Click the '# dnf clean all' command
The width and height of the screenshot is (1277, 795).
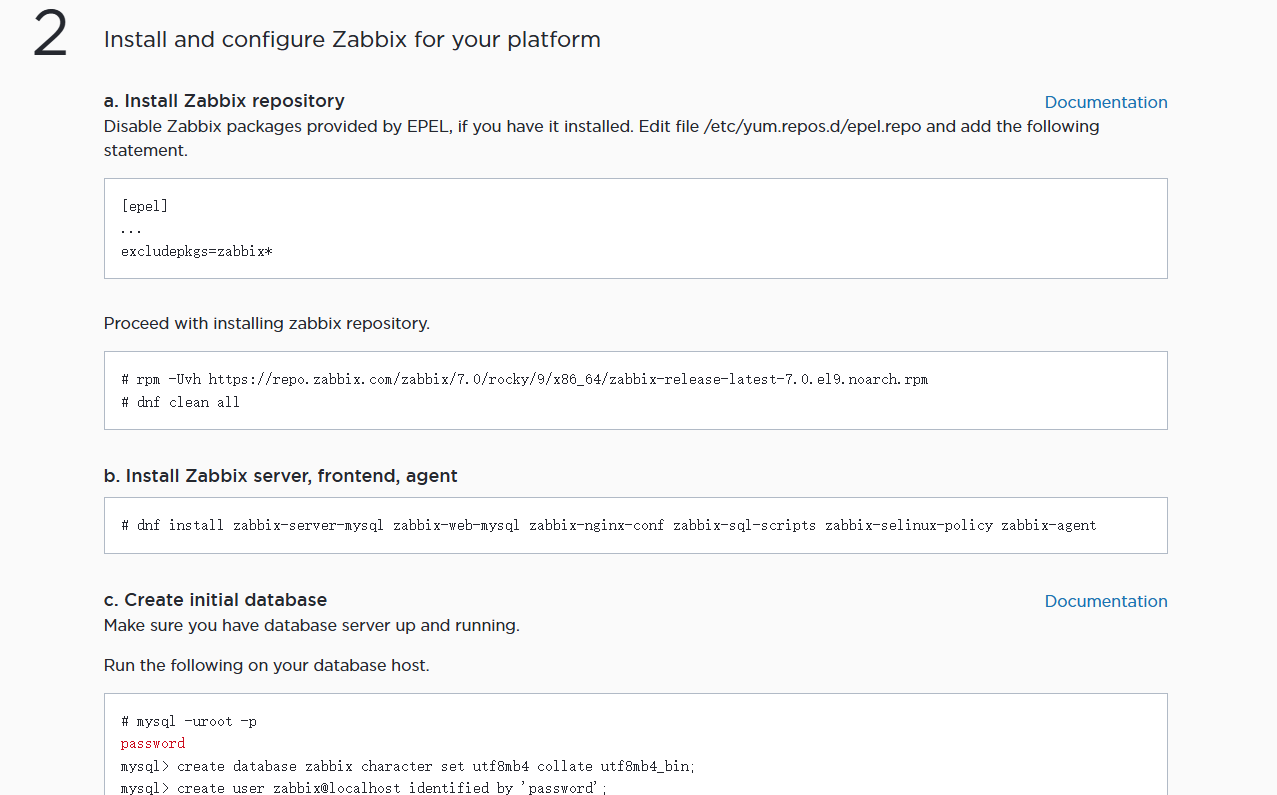click(181, 402)
